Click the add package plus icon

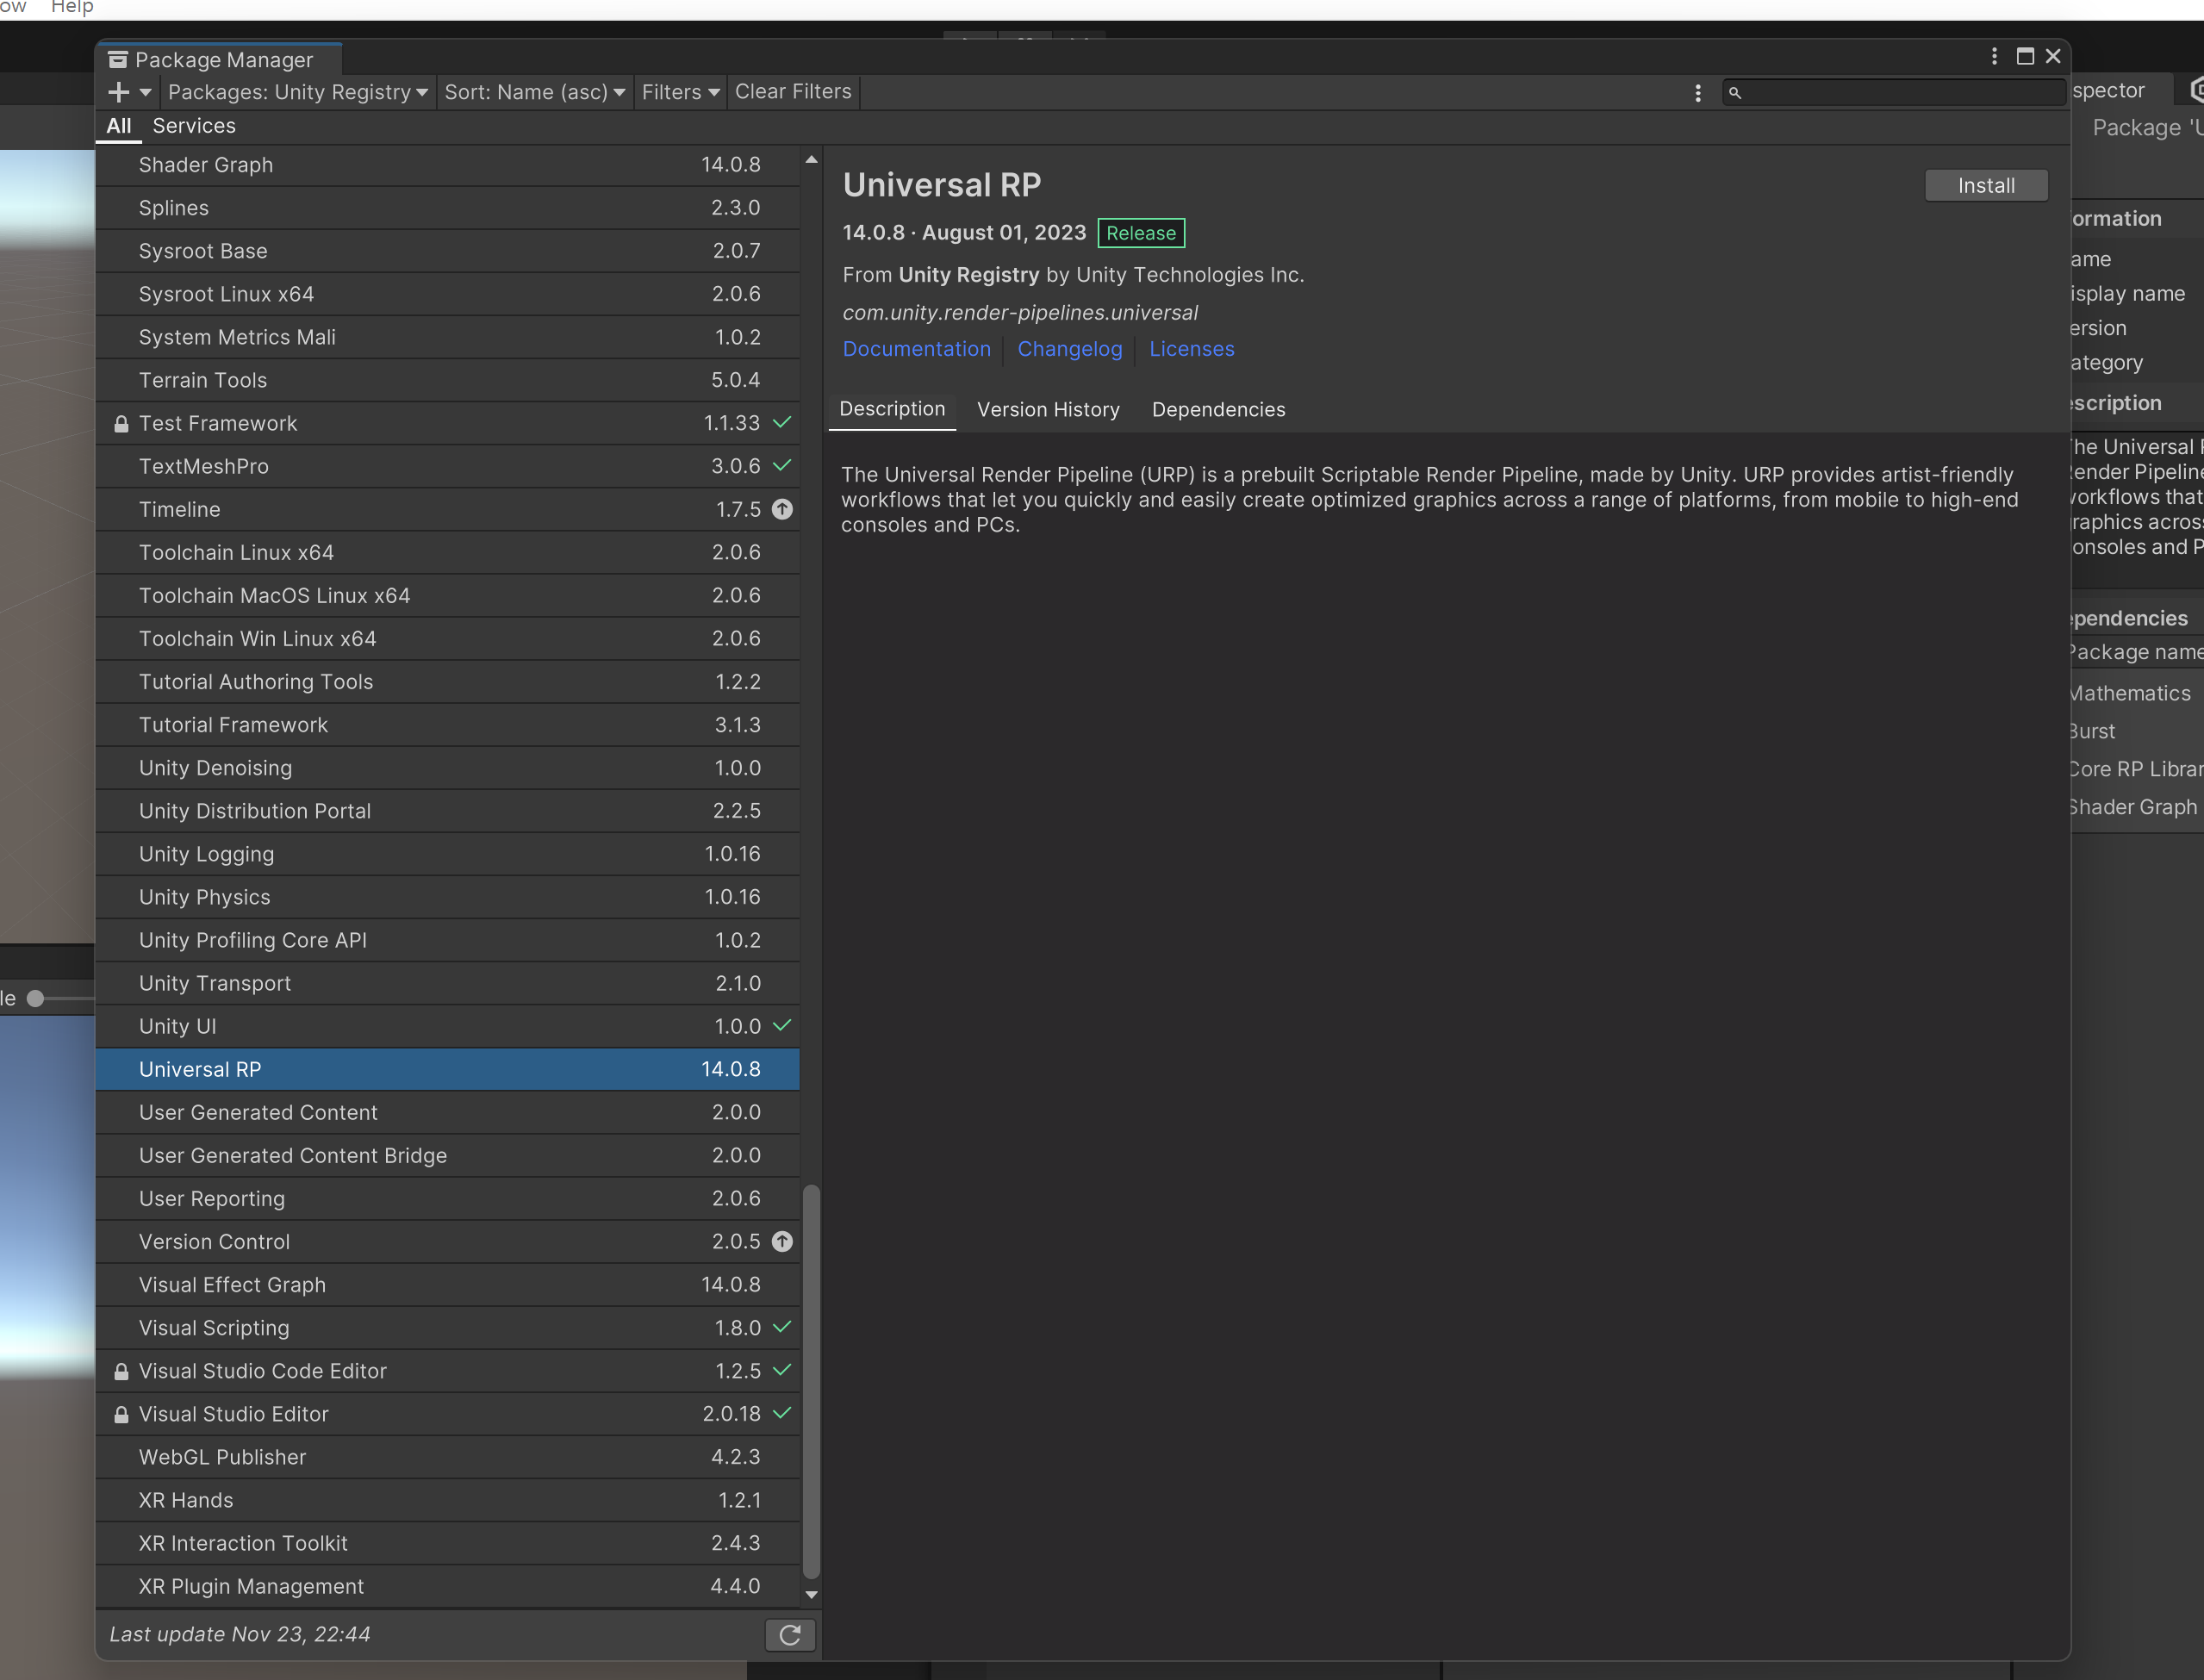coord(119,92)
